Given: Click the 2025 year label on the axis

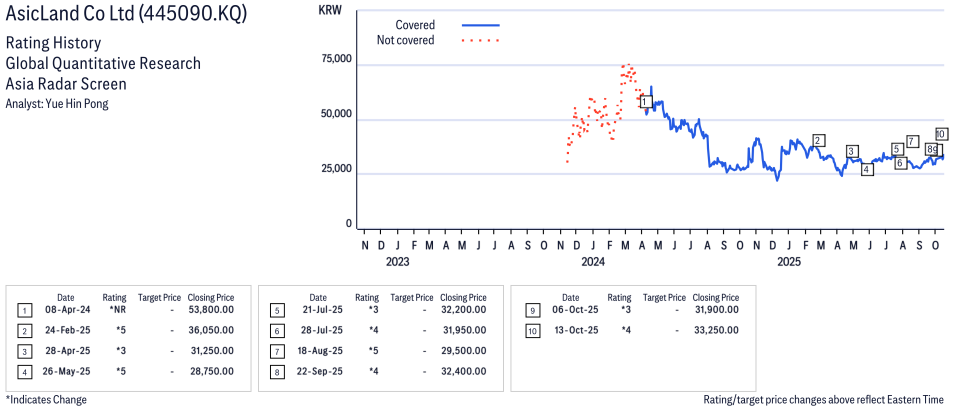Looking at the screenshot, I should (x=789, y=262).
